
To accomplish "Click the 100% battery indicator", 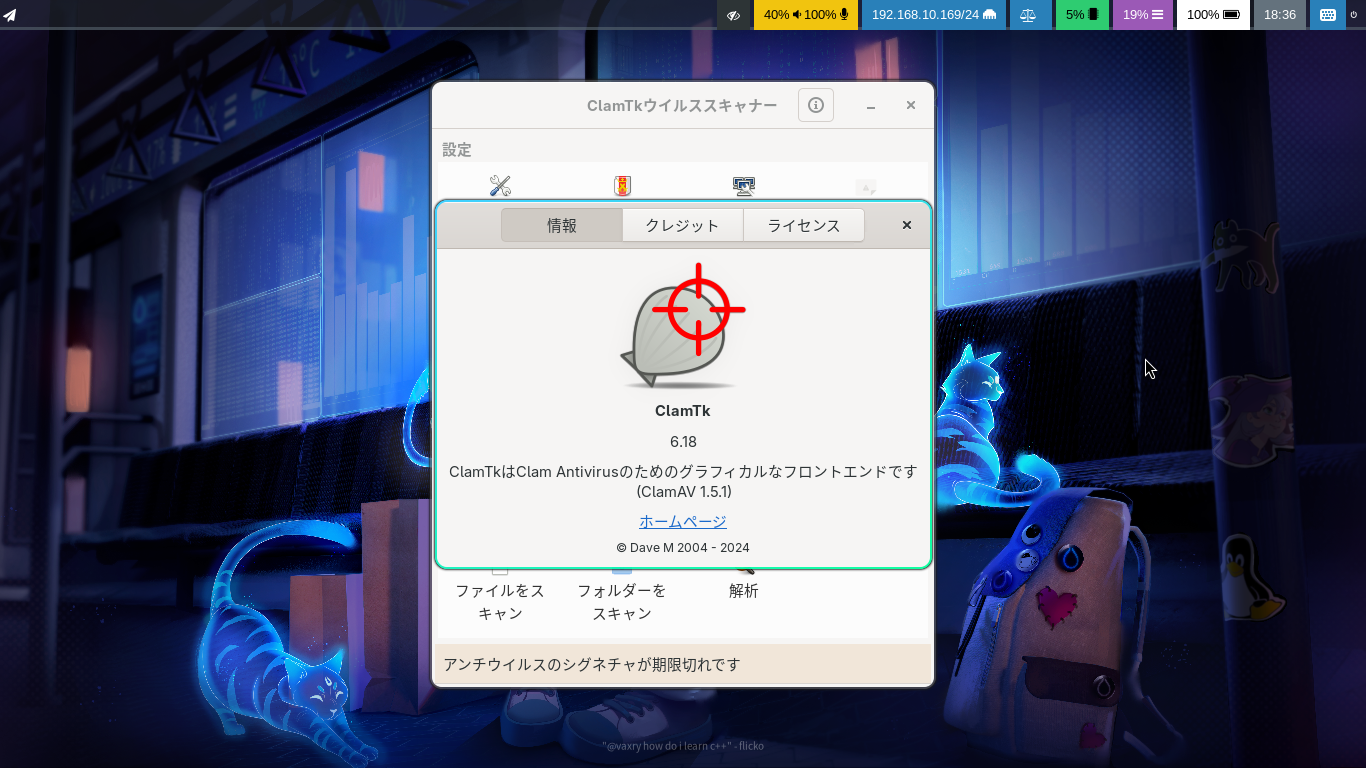I will (x=1213, y=15).
